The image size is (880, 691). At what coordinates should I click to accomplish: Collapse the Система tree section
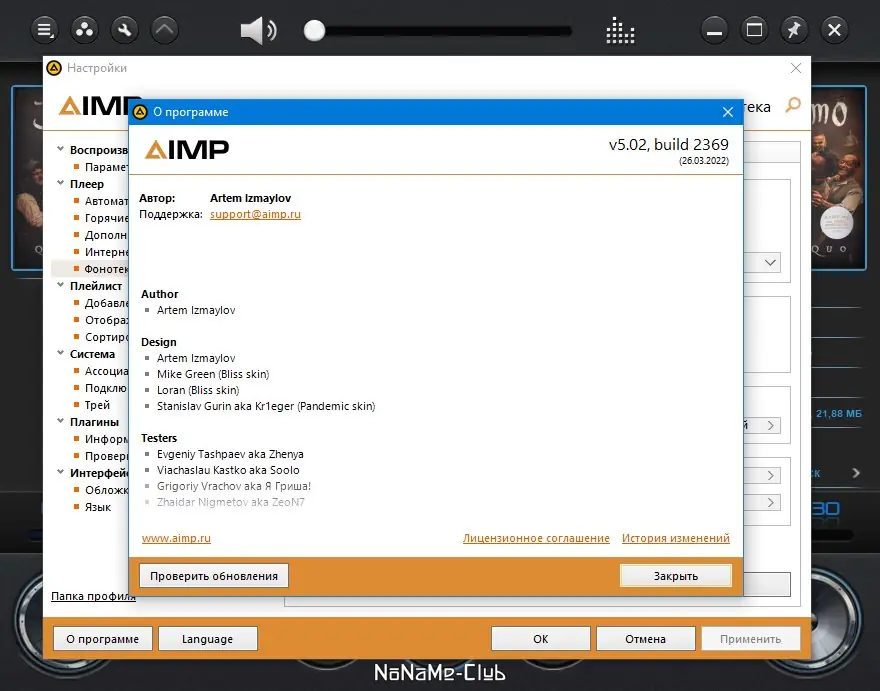(x=61, y=353)
